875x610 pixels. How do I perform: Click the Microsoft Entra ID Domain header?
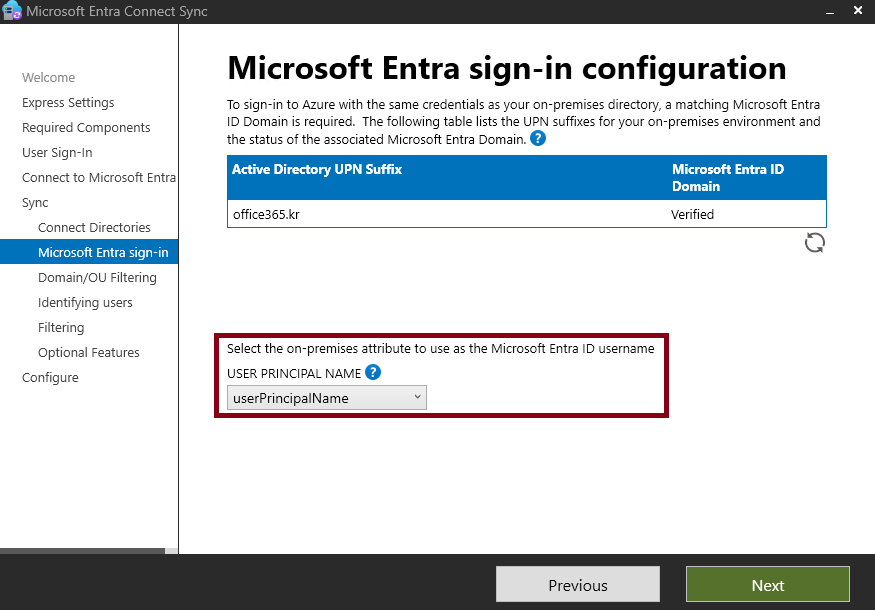click(x=728, y=177)
